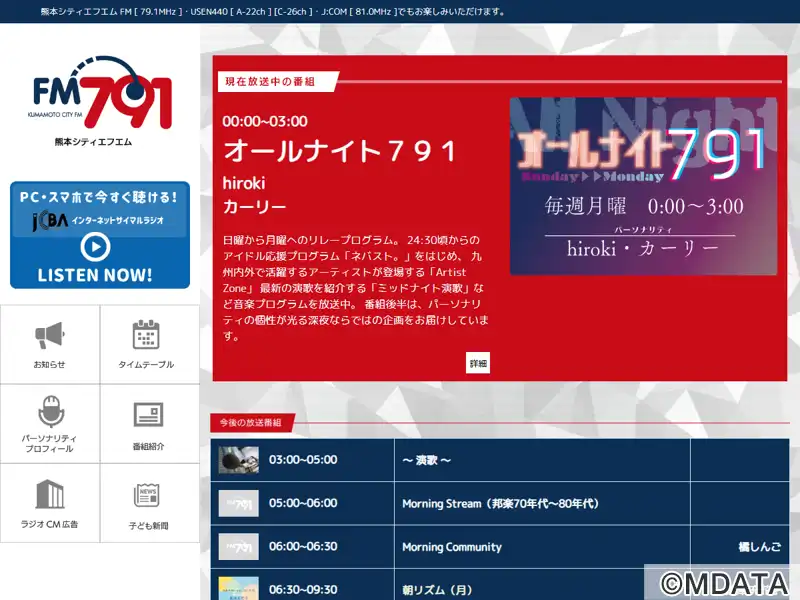Click the personality name hiroki
Screen dimensions: 800x600
[244, 183]
